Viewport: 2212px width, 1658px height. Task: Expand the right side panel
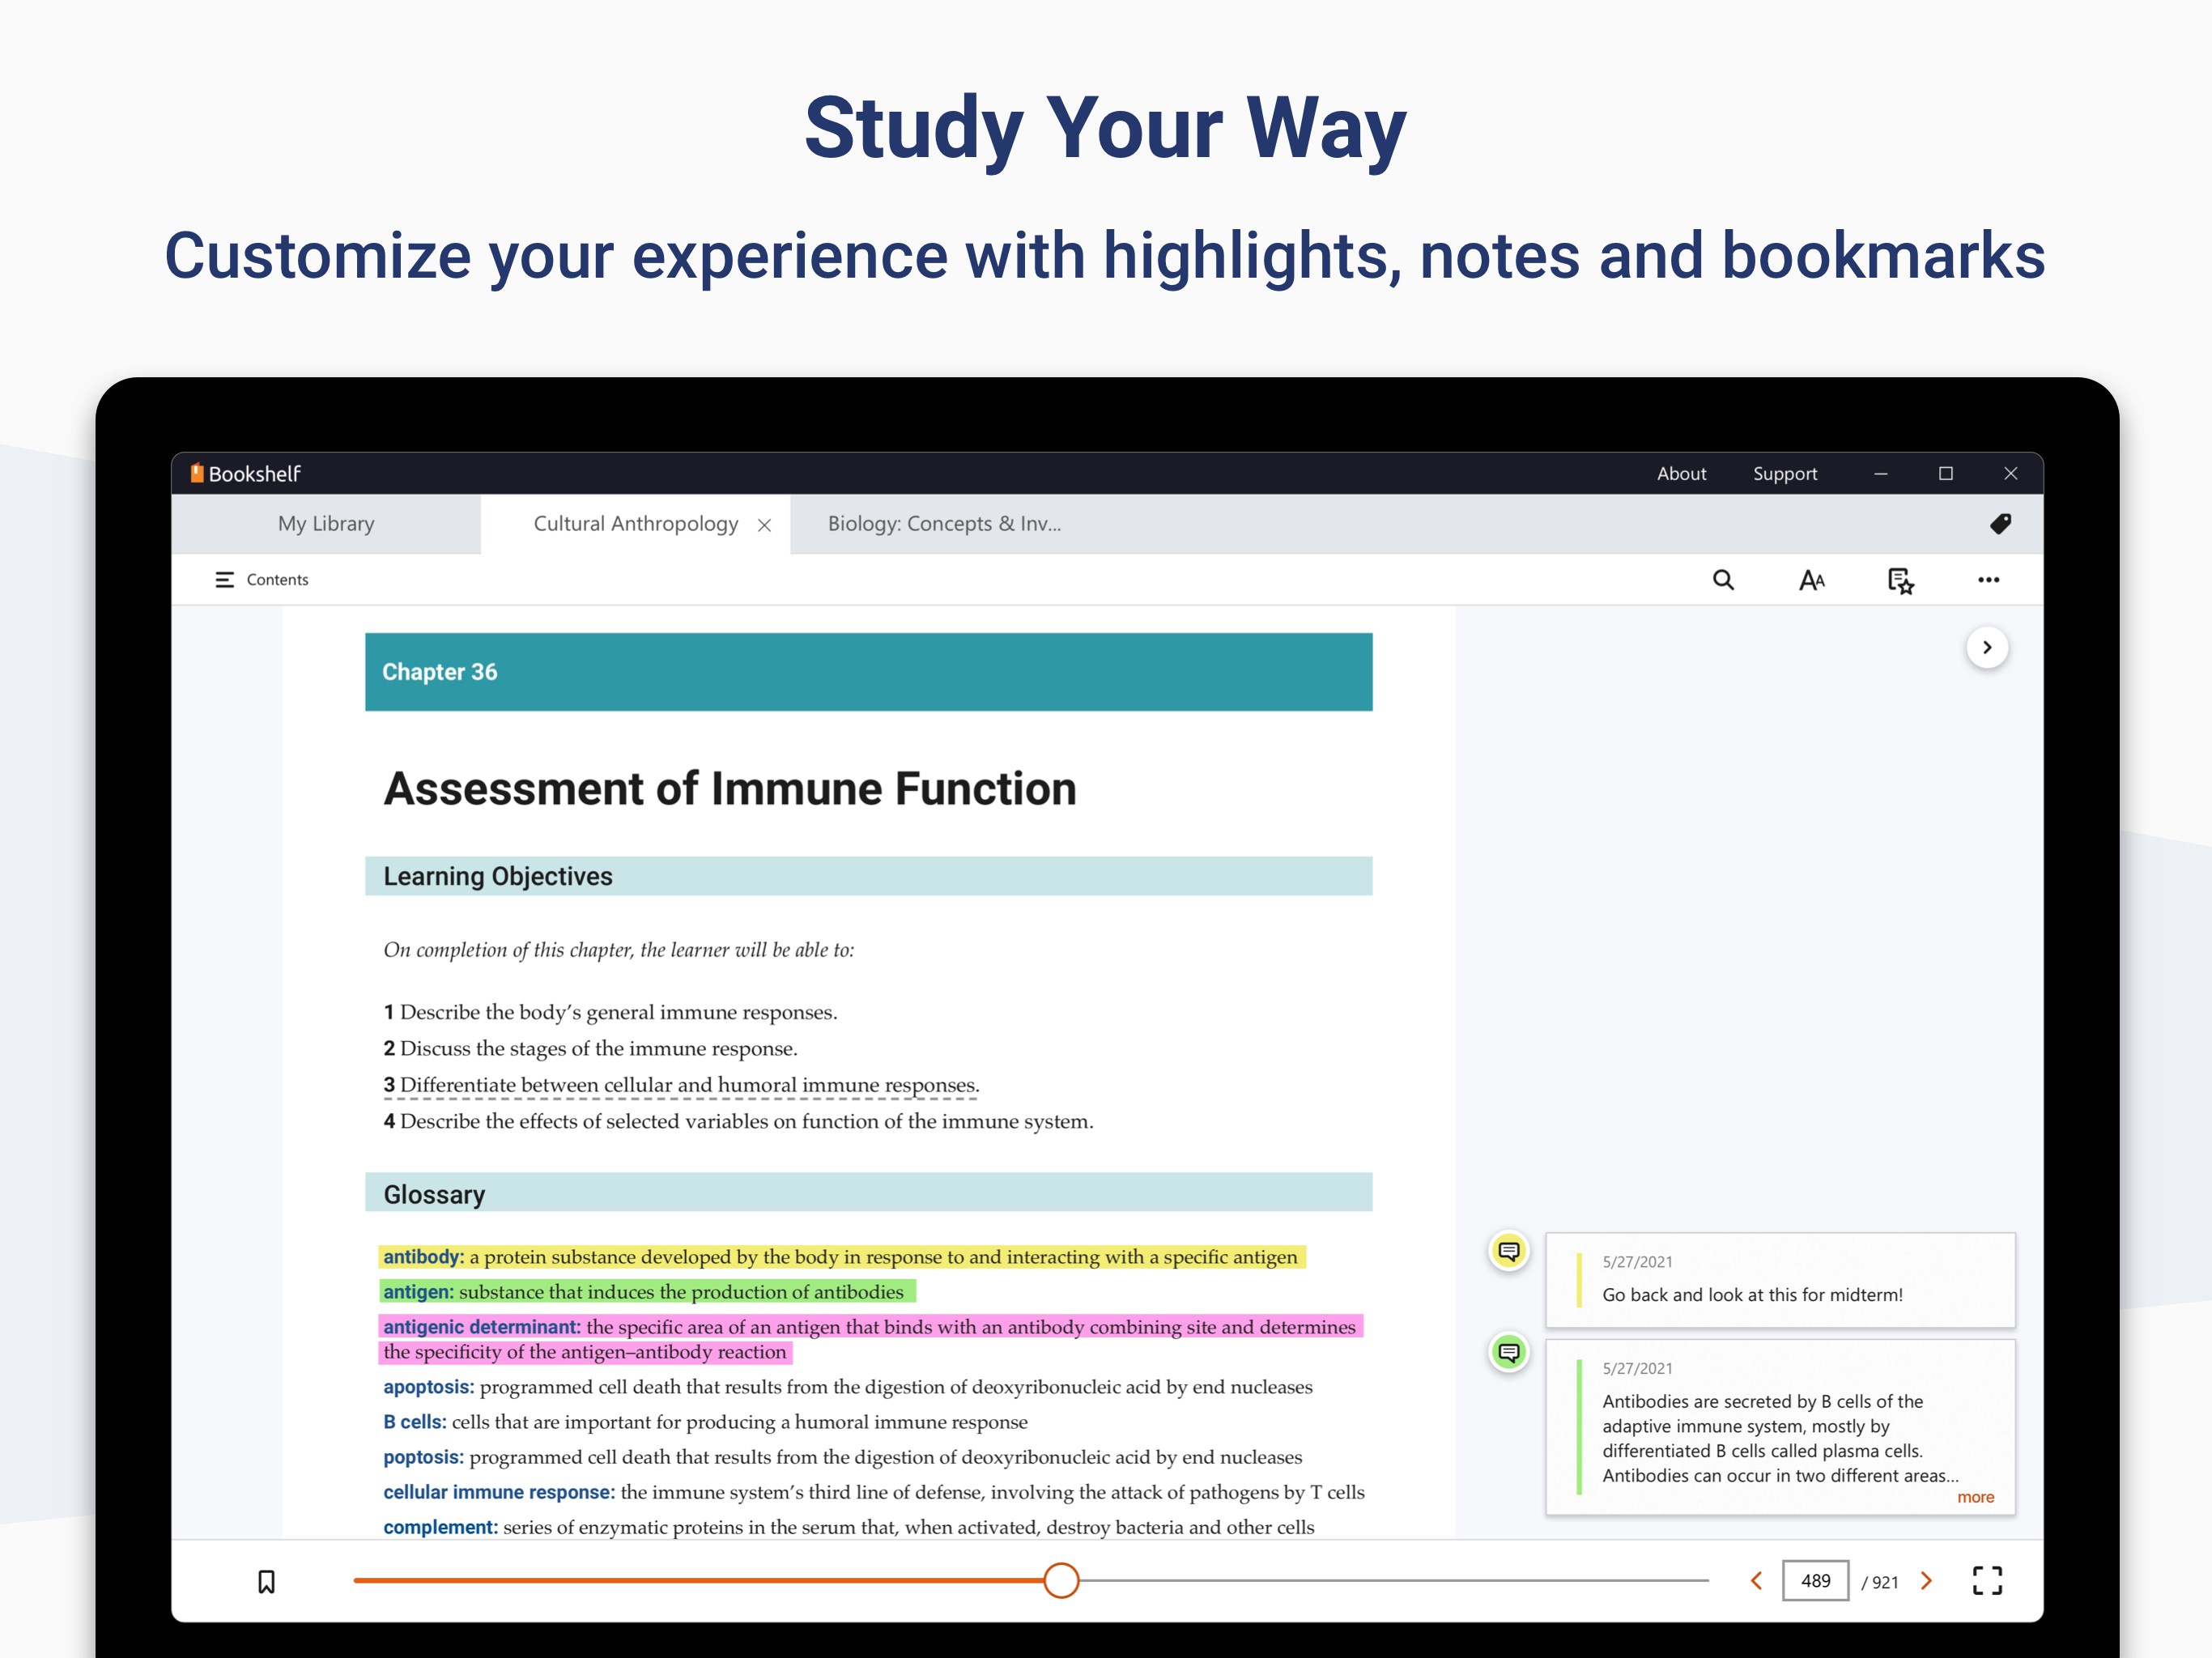coord(1987,648)
